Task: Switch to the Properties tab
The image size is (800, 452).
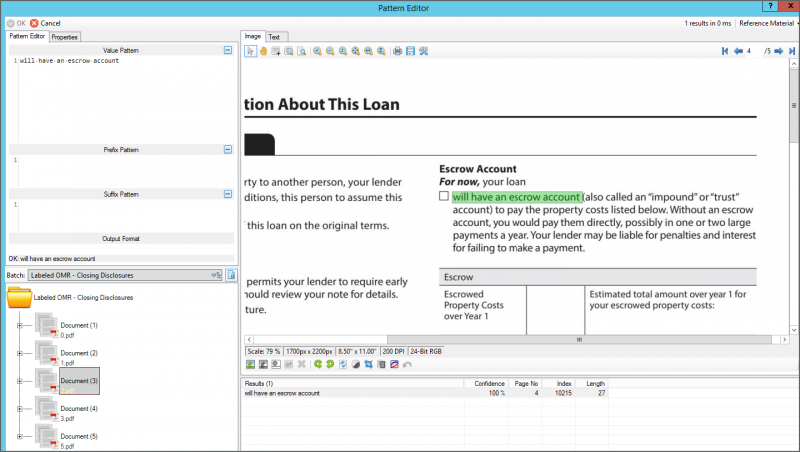Action: [64, 37]
